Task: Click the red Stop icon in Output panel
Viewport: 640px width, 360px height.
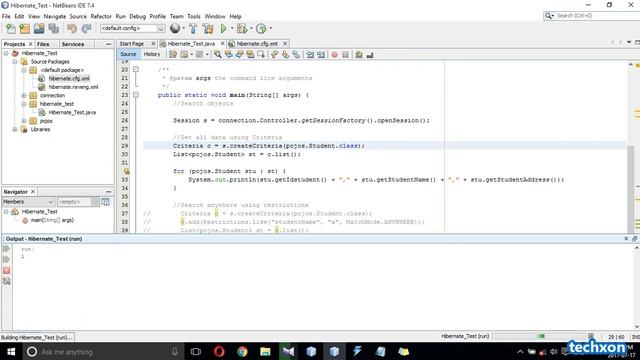Action: [x=7, y=270]
